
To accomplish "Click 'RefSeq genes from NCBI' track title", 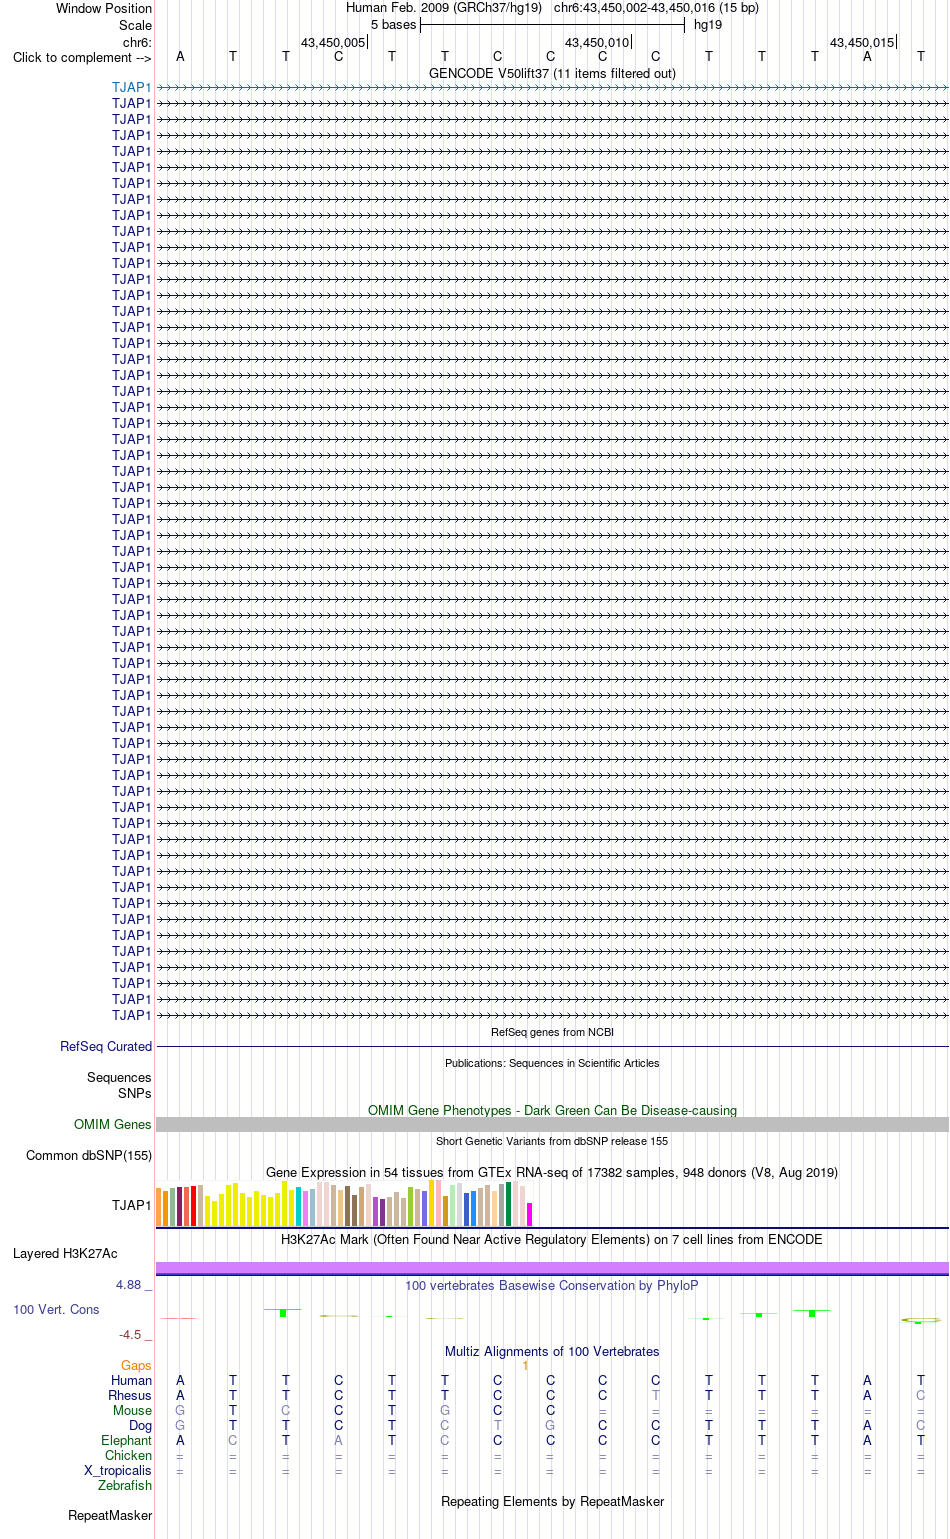I will pos(552,1032).
